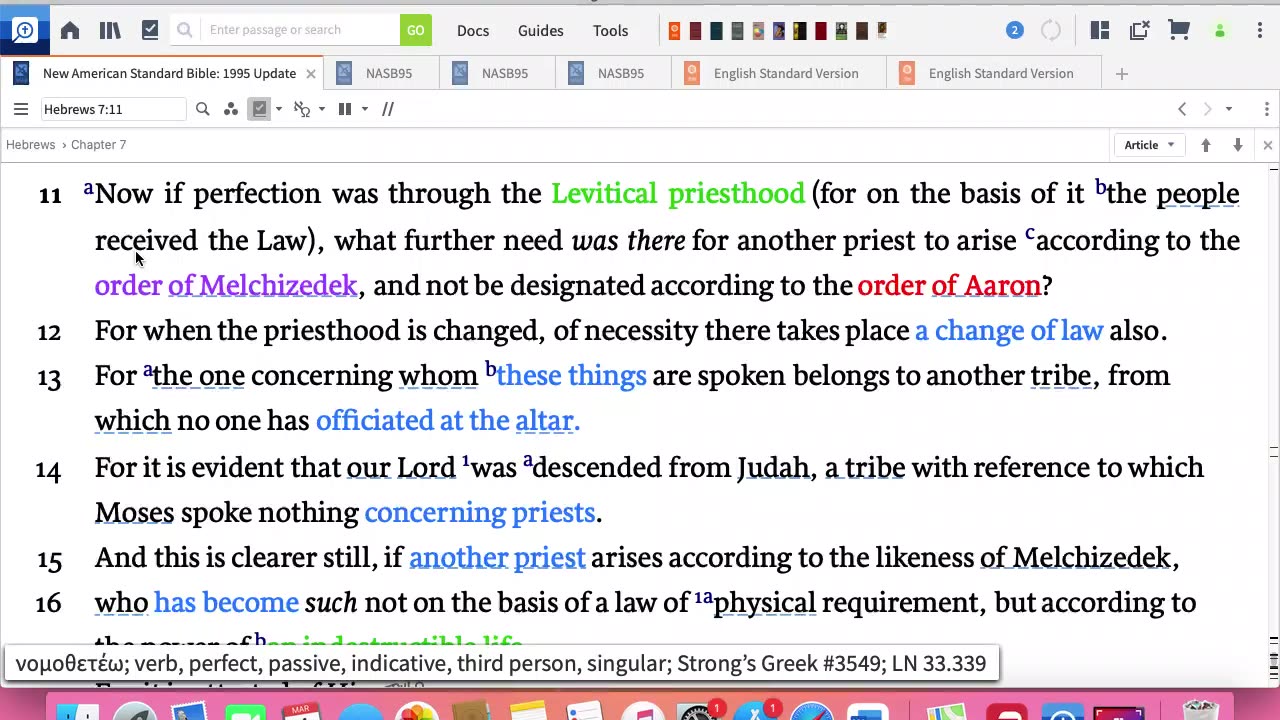1280x720 pixels.
Task: Open the dark teal book shortcut
Action: tap(716, 31)
